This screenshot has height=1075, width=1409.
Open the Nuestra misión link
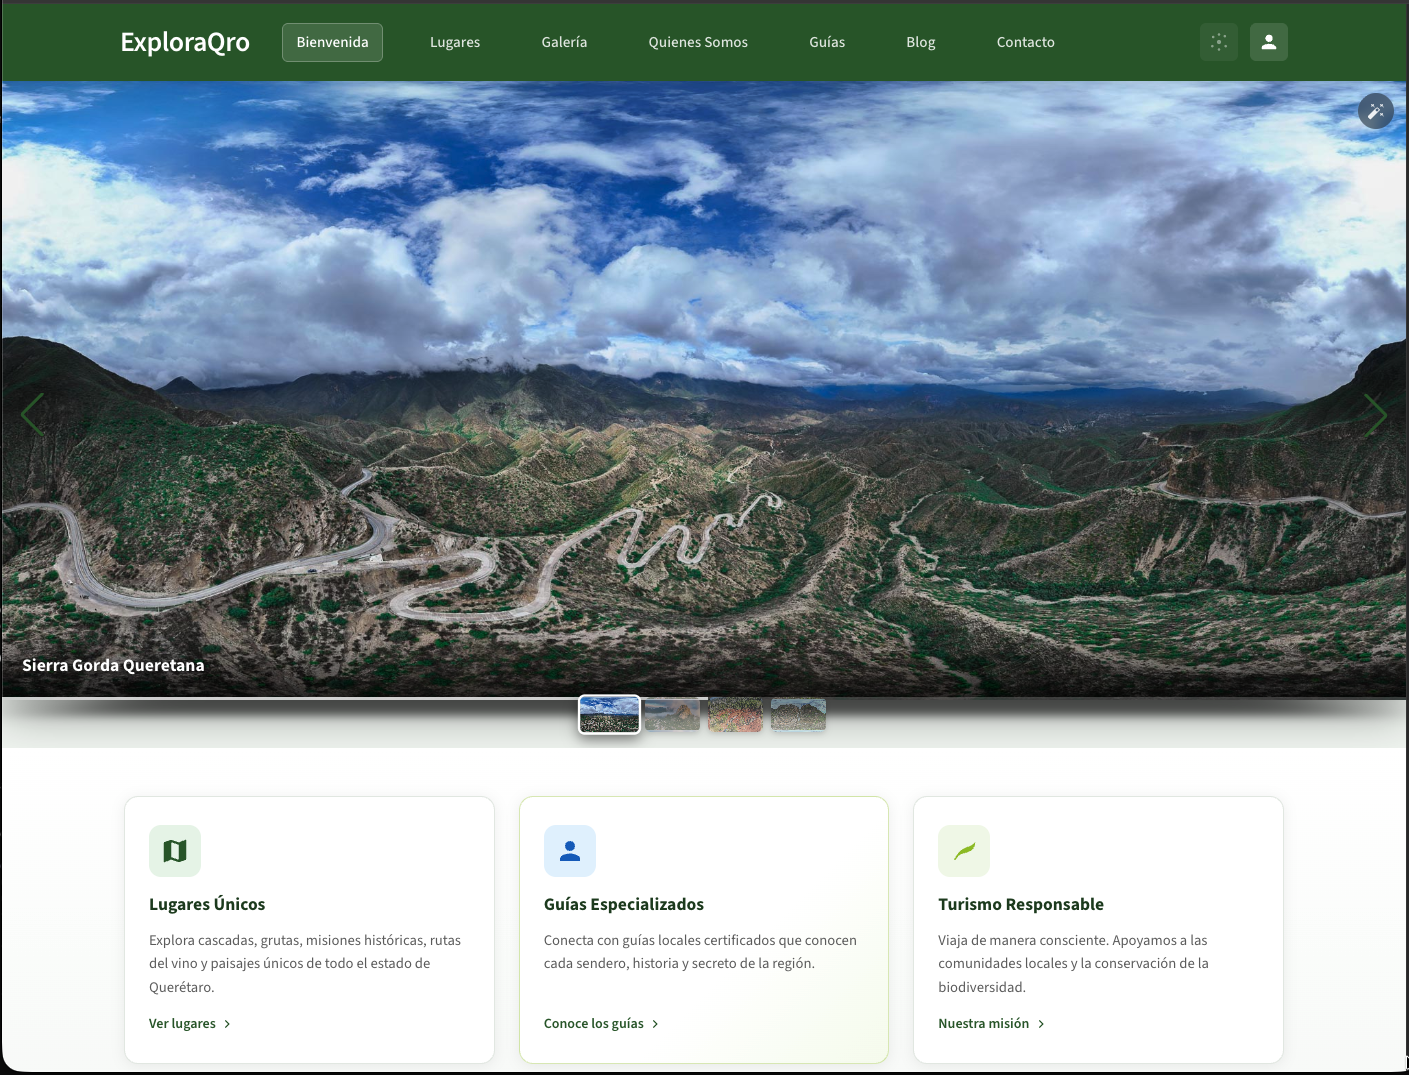point(984,1023)
